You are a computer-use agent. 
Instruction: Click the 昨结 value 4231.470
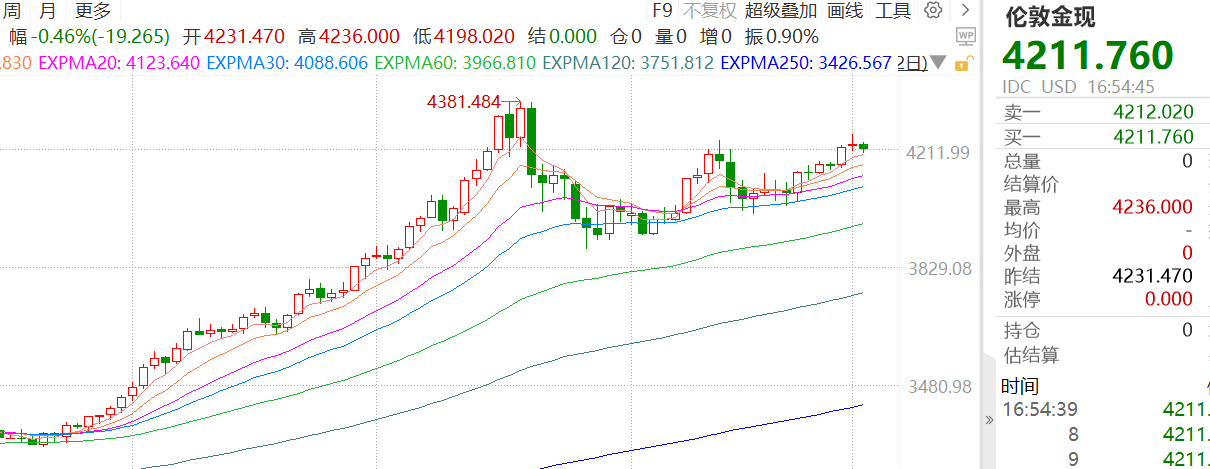[1153, 276]
